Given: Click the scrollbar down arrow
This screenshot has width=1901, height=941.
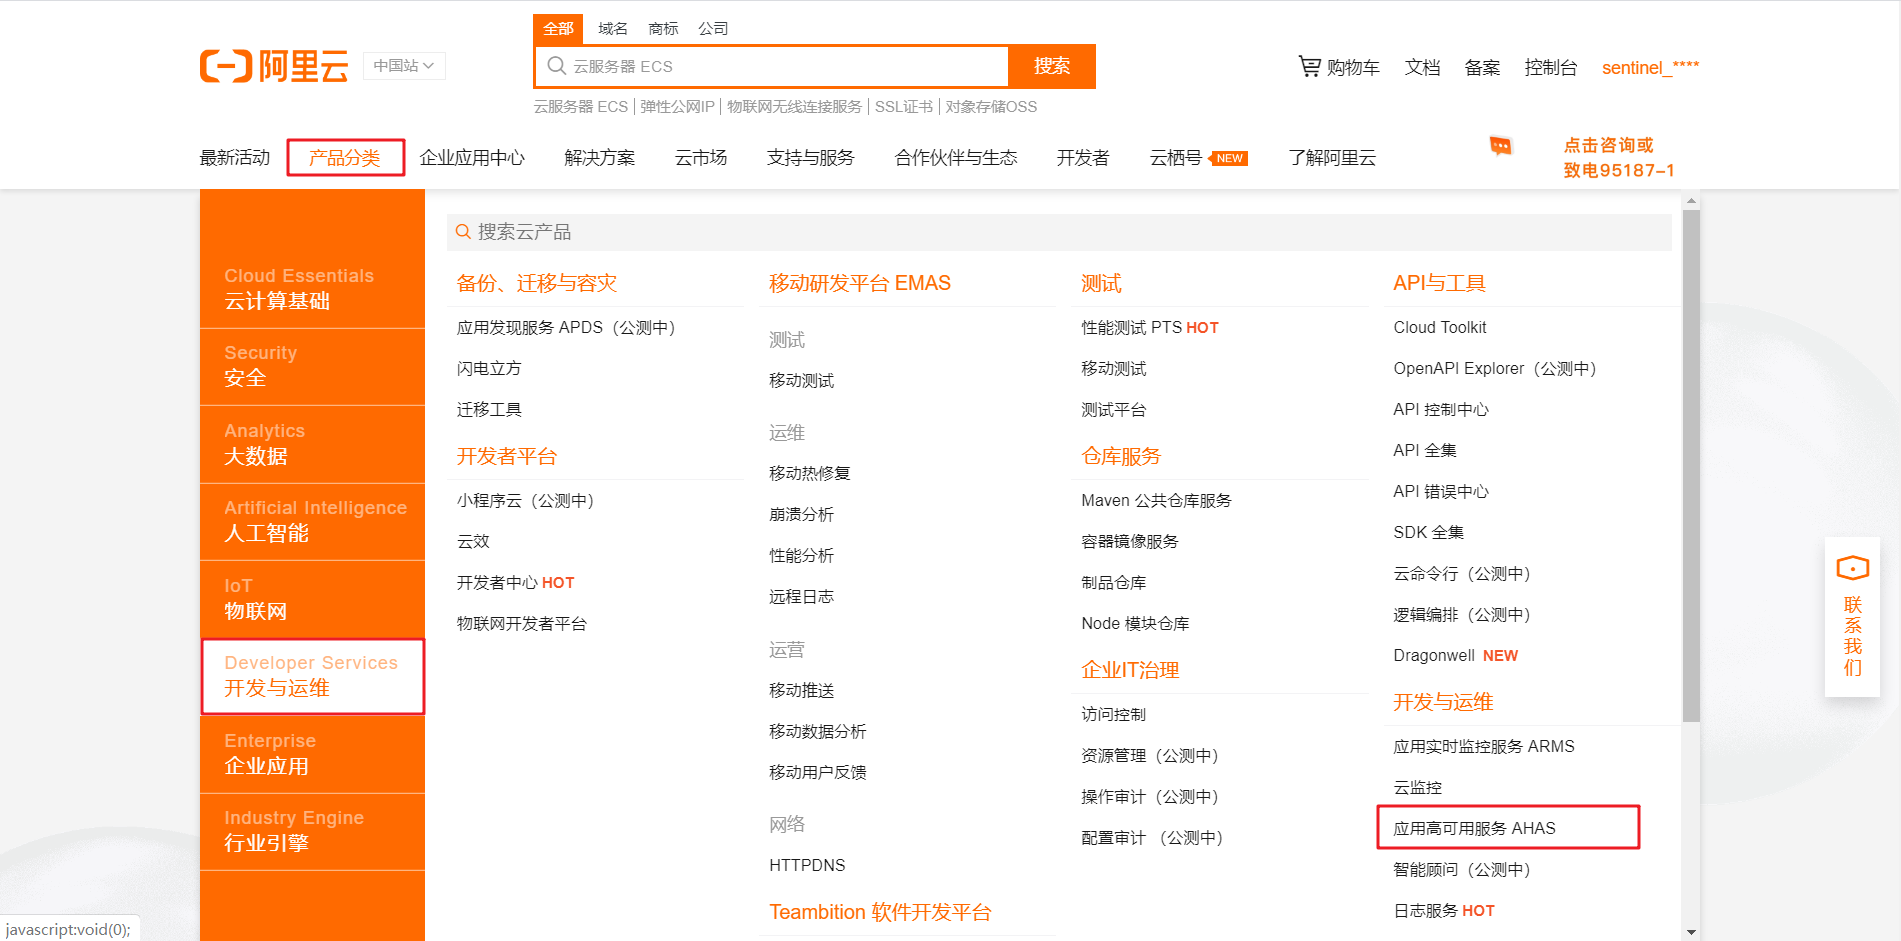Looking at the screenshot, I should pyautogui.click(x=1691, y=932).
